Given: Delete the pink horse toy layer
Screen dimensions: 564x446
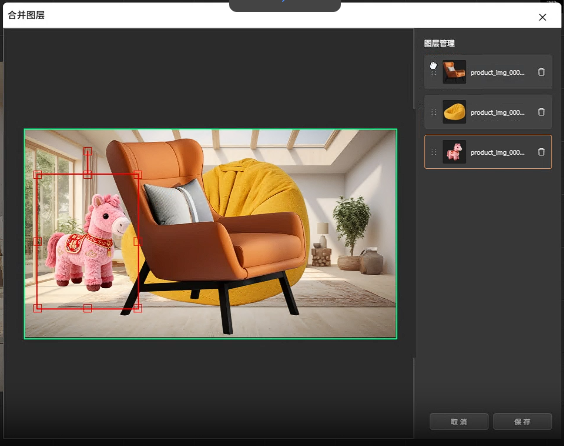Looking at the screenshot, I should [541, 152].
